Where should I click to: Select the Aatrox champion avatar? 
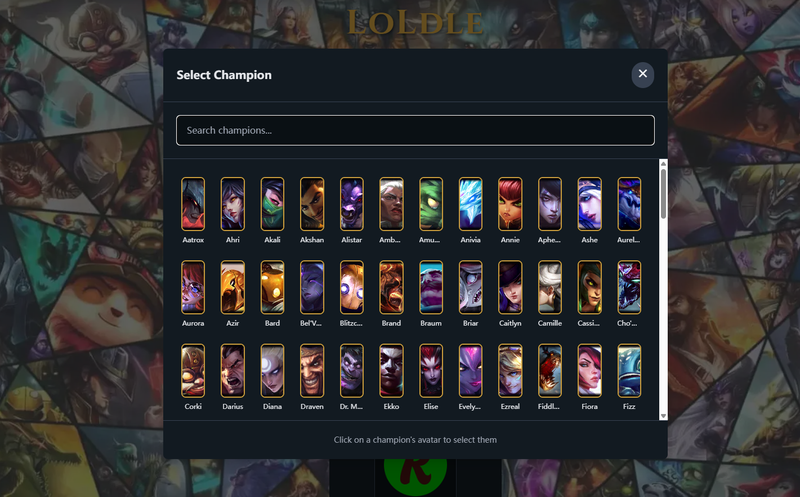tap(193, 204)
